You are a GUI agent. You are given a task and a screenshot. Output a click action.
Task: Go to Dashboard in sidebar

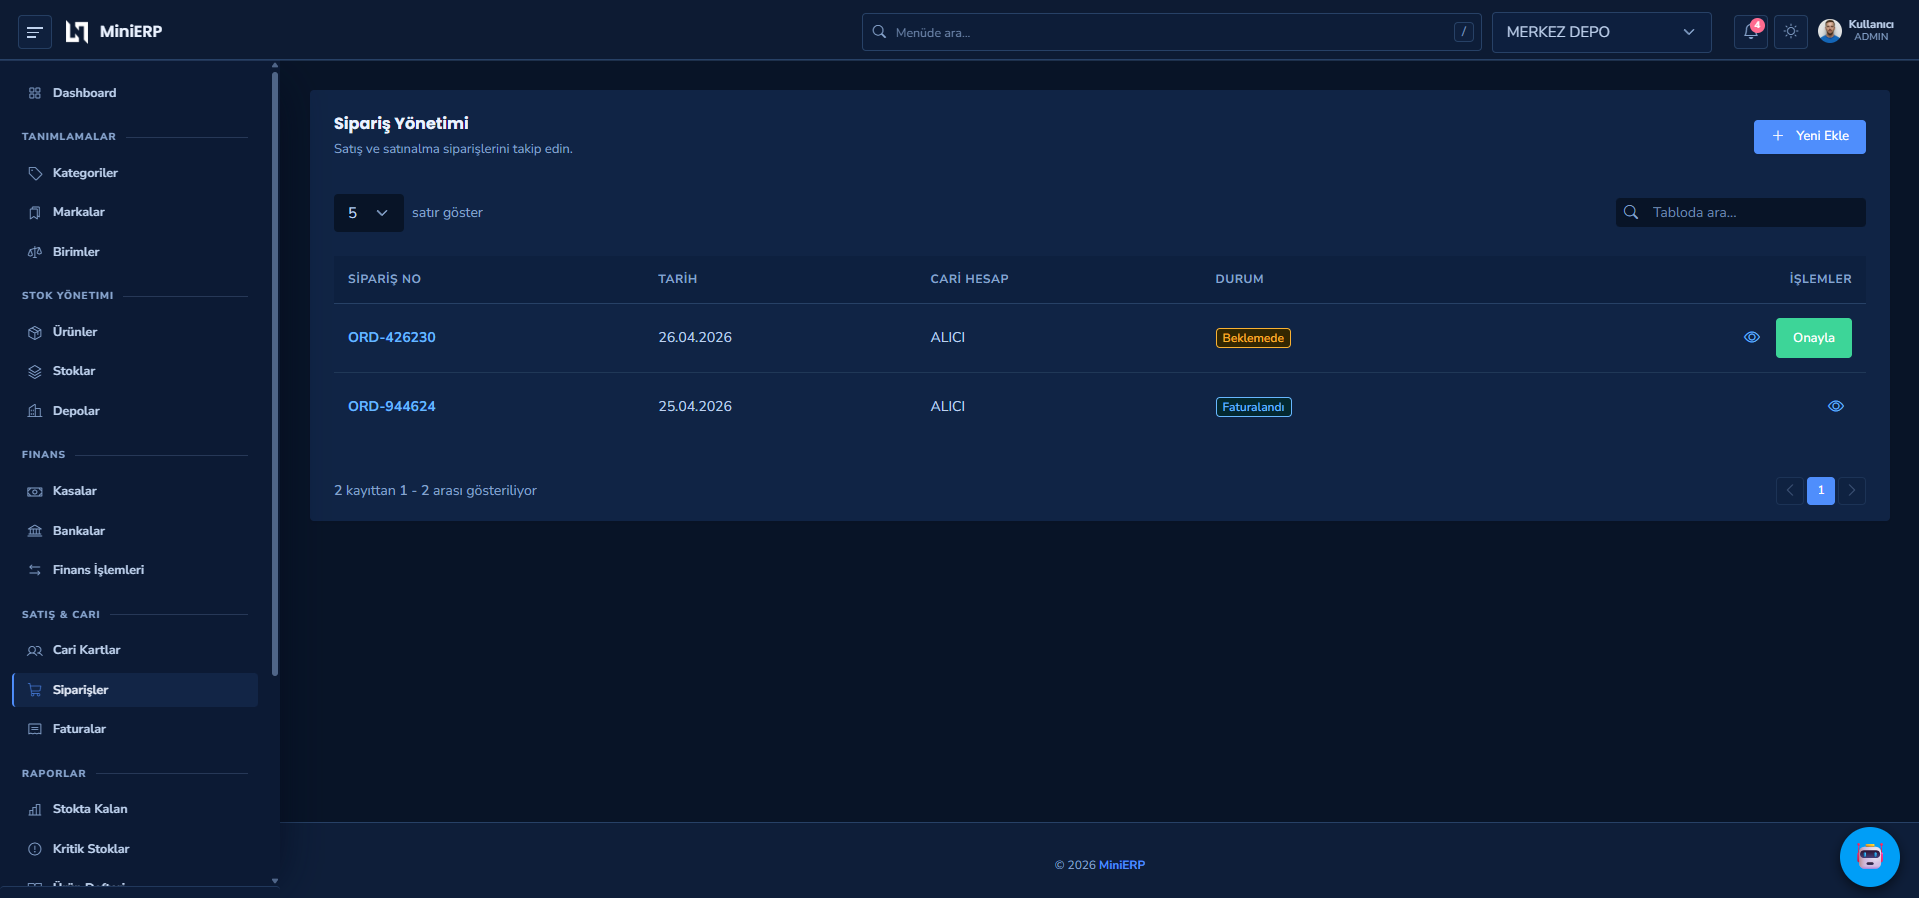135,93
